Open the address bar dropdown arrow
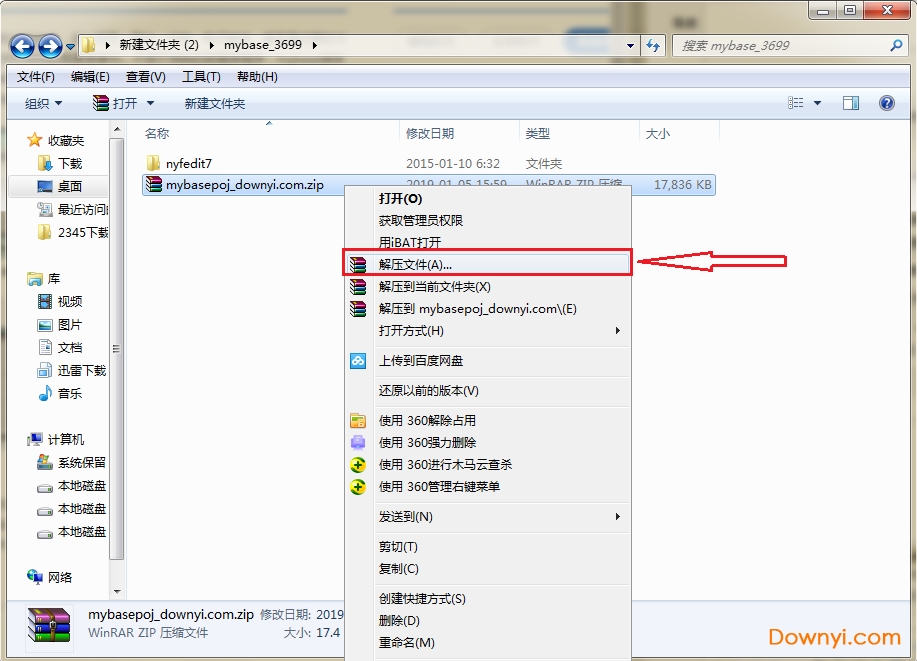Screen dimensions: 917x661 point(631,46)
